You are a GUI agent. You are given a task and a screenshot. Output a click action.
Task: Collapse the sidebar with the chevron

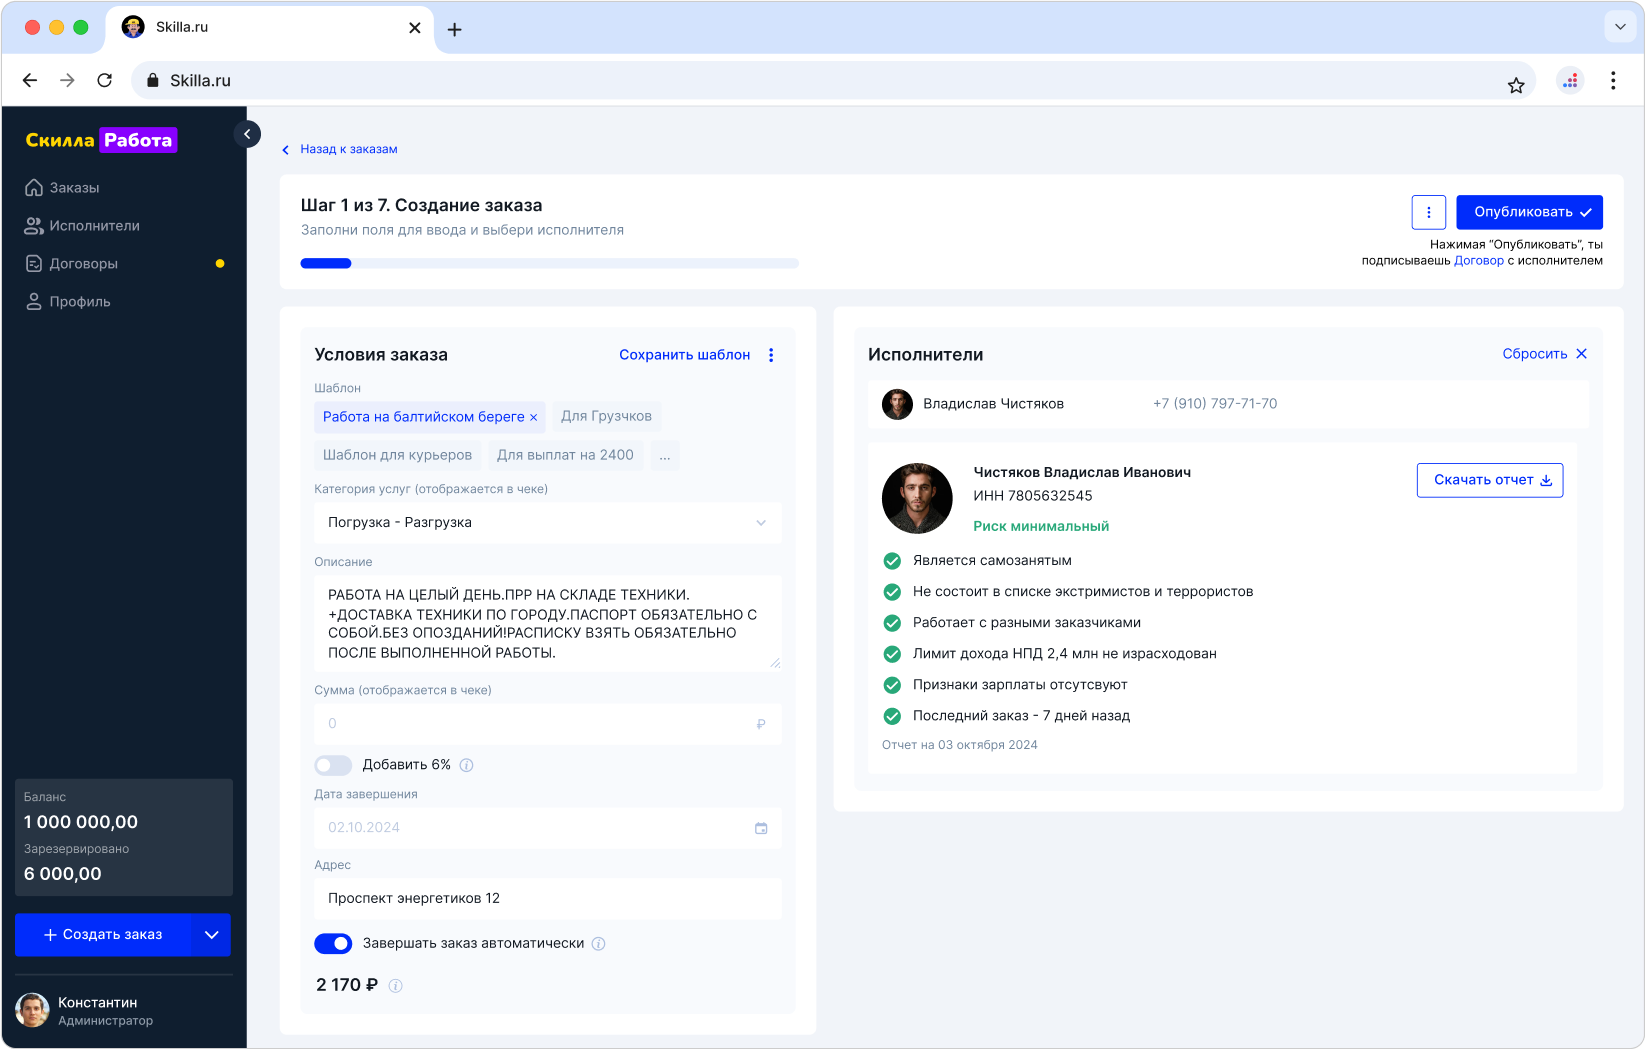click(247, 134)
